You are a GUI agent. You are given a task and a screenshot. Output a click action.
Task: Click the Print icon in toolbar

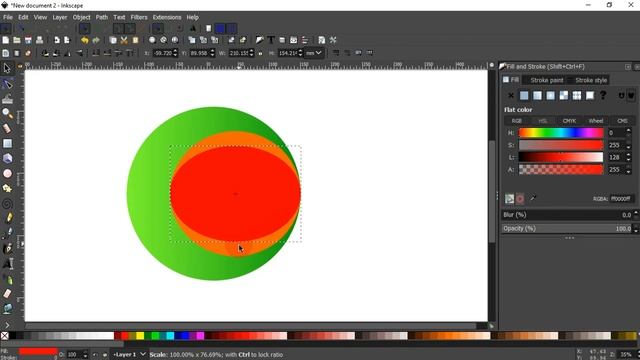click(40, 40)
